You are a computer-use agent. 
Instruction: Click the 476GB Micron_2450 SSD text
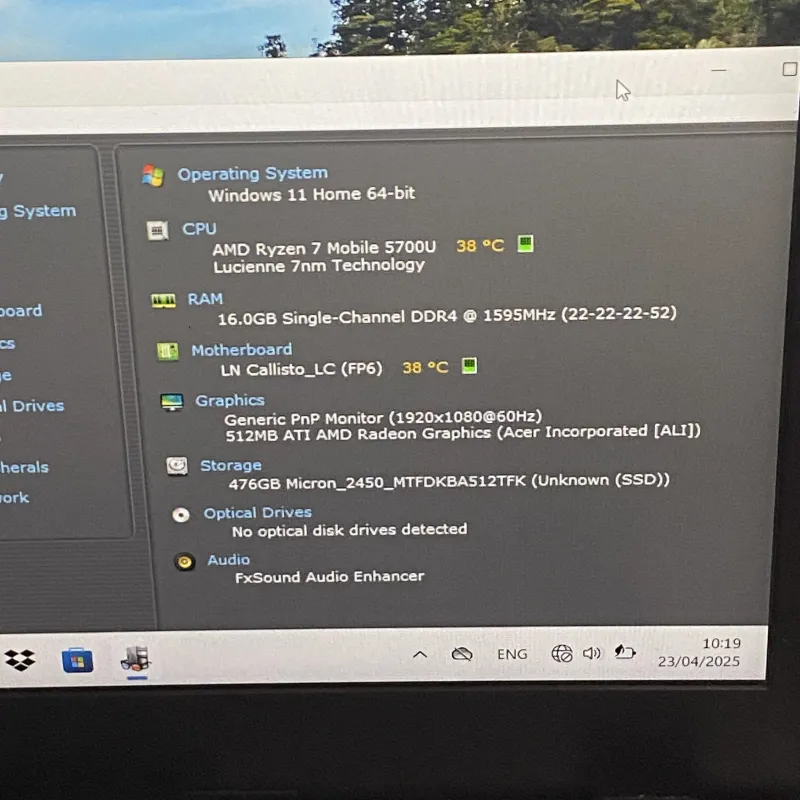tap(449, 481)
